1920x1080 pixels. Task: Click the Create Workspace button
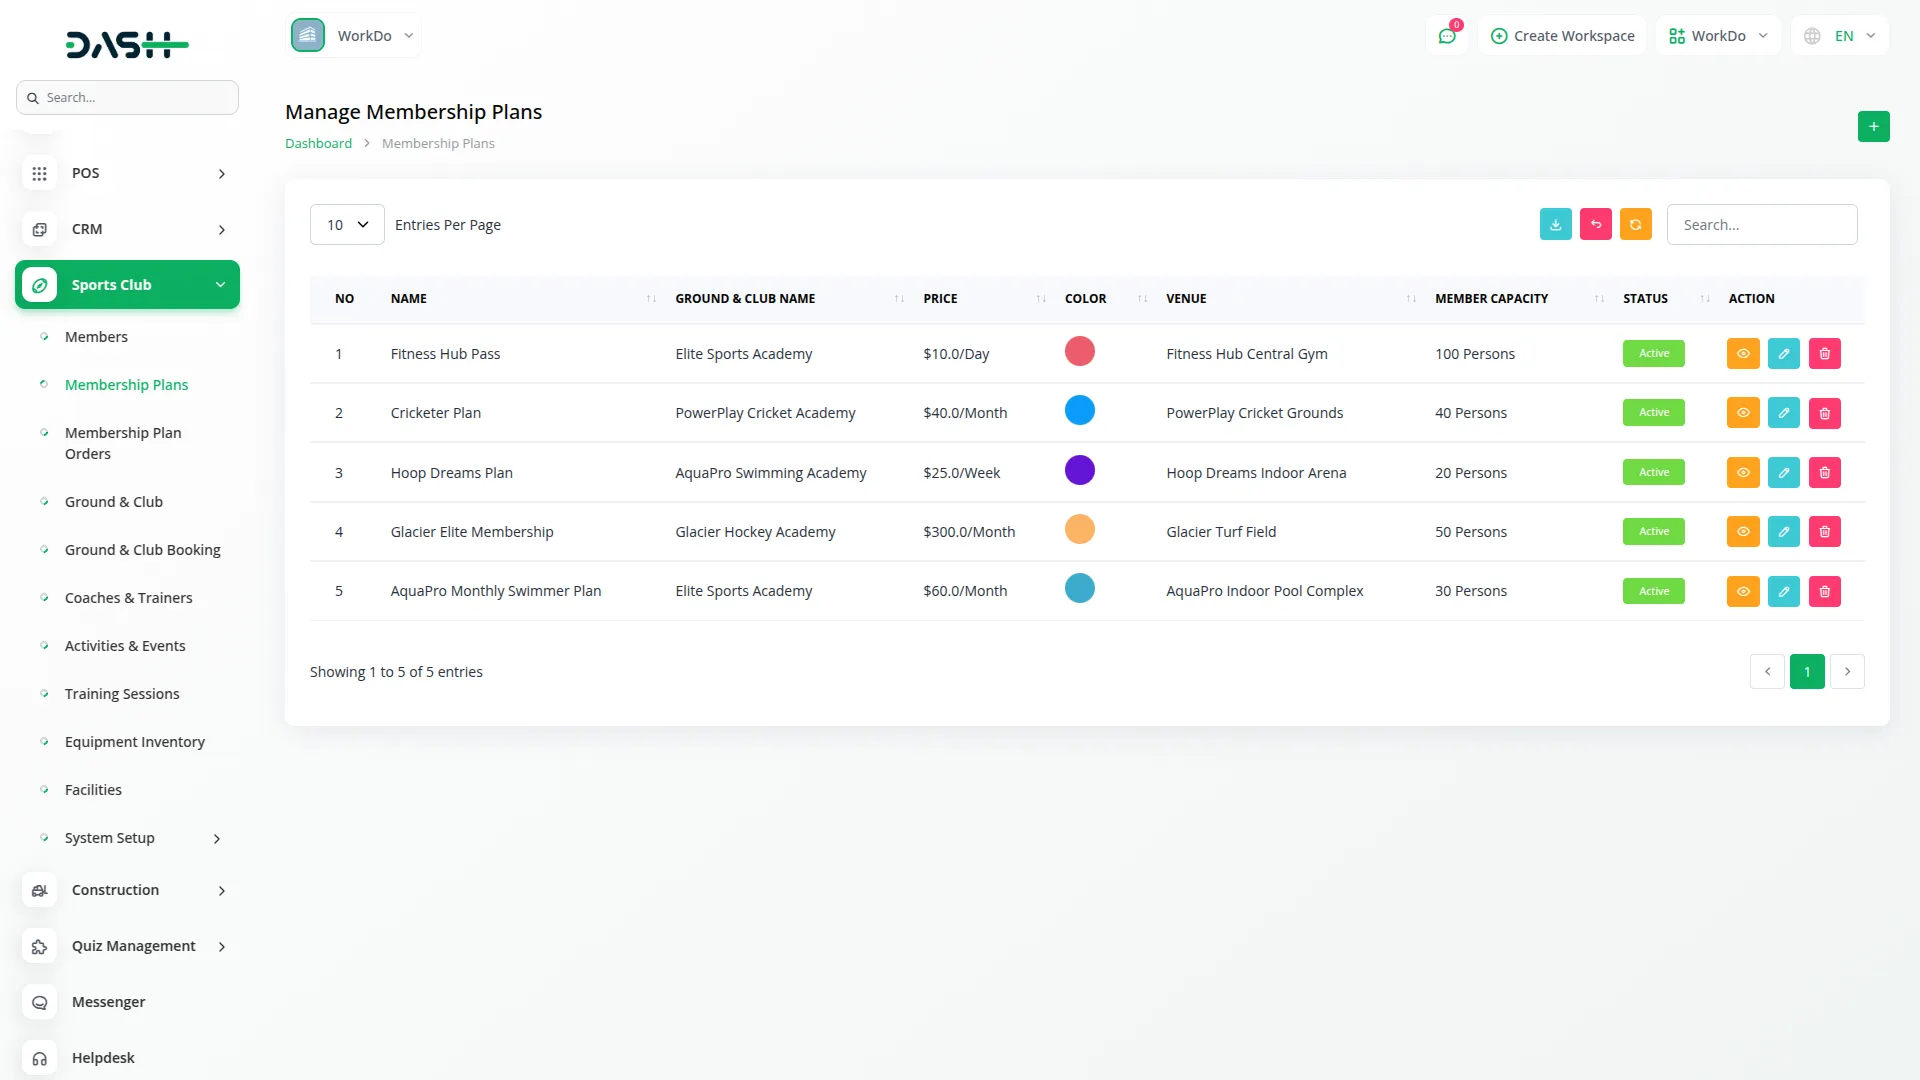[1562, 36]
